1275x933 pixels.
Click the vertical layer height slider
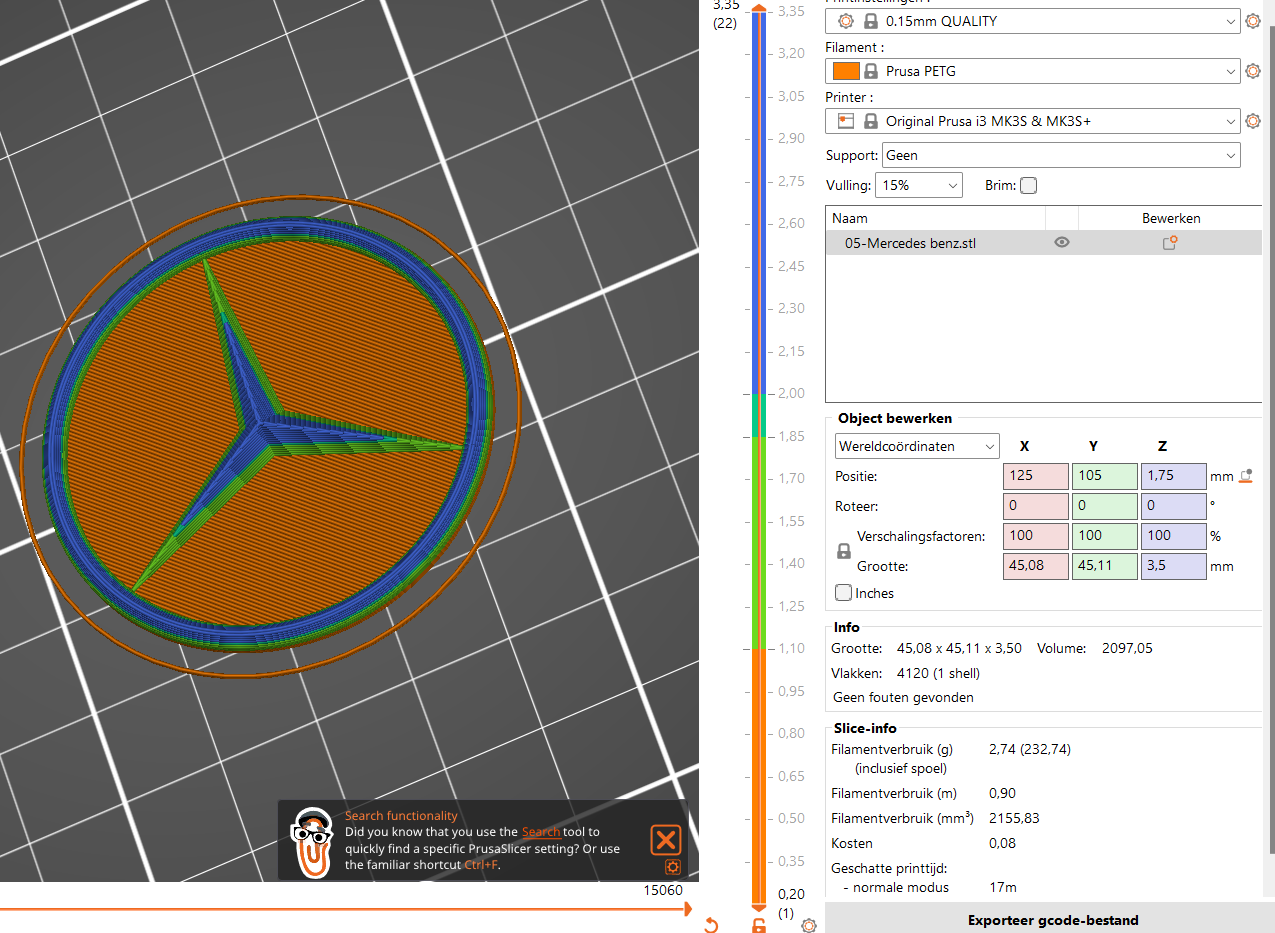tap(759, 450)
